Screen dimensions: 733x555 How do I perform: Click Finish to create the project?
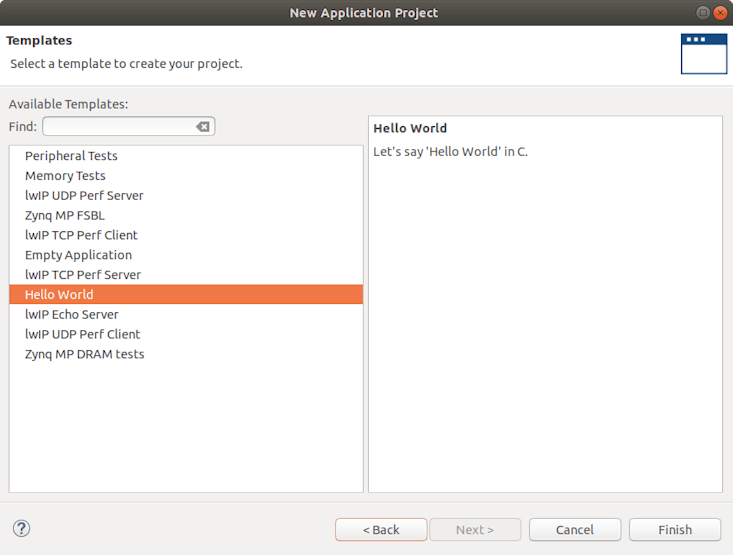tap(675, 530)
